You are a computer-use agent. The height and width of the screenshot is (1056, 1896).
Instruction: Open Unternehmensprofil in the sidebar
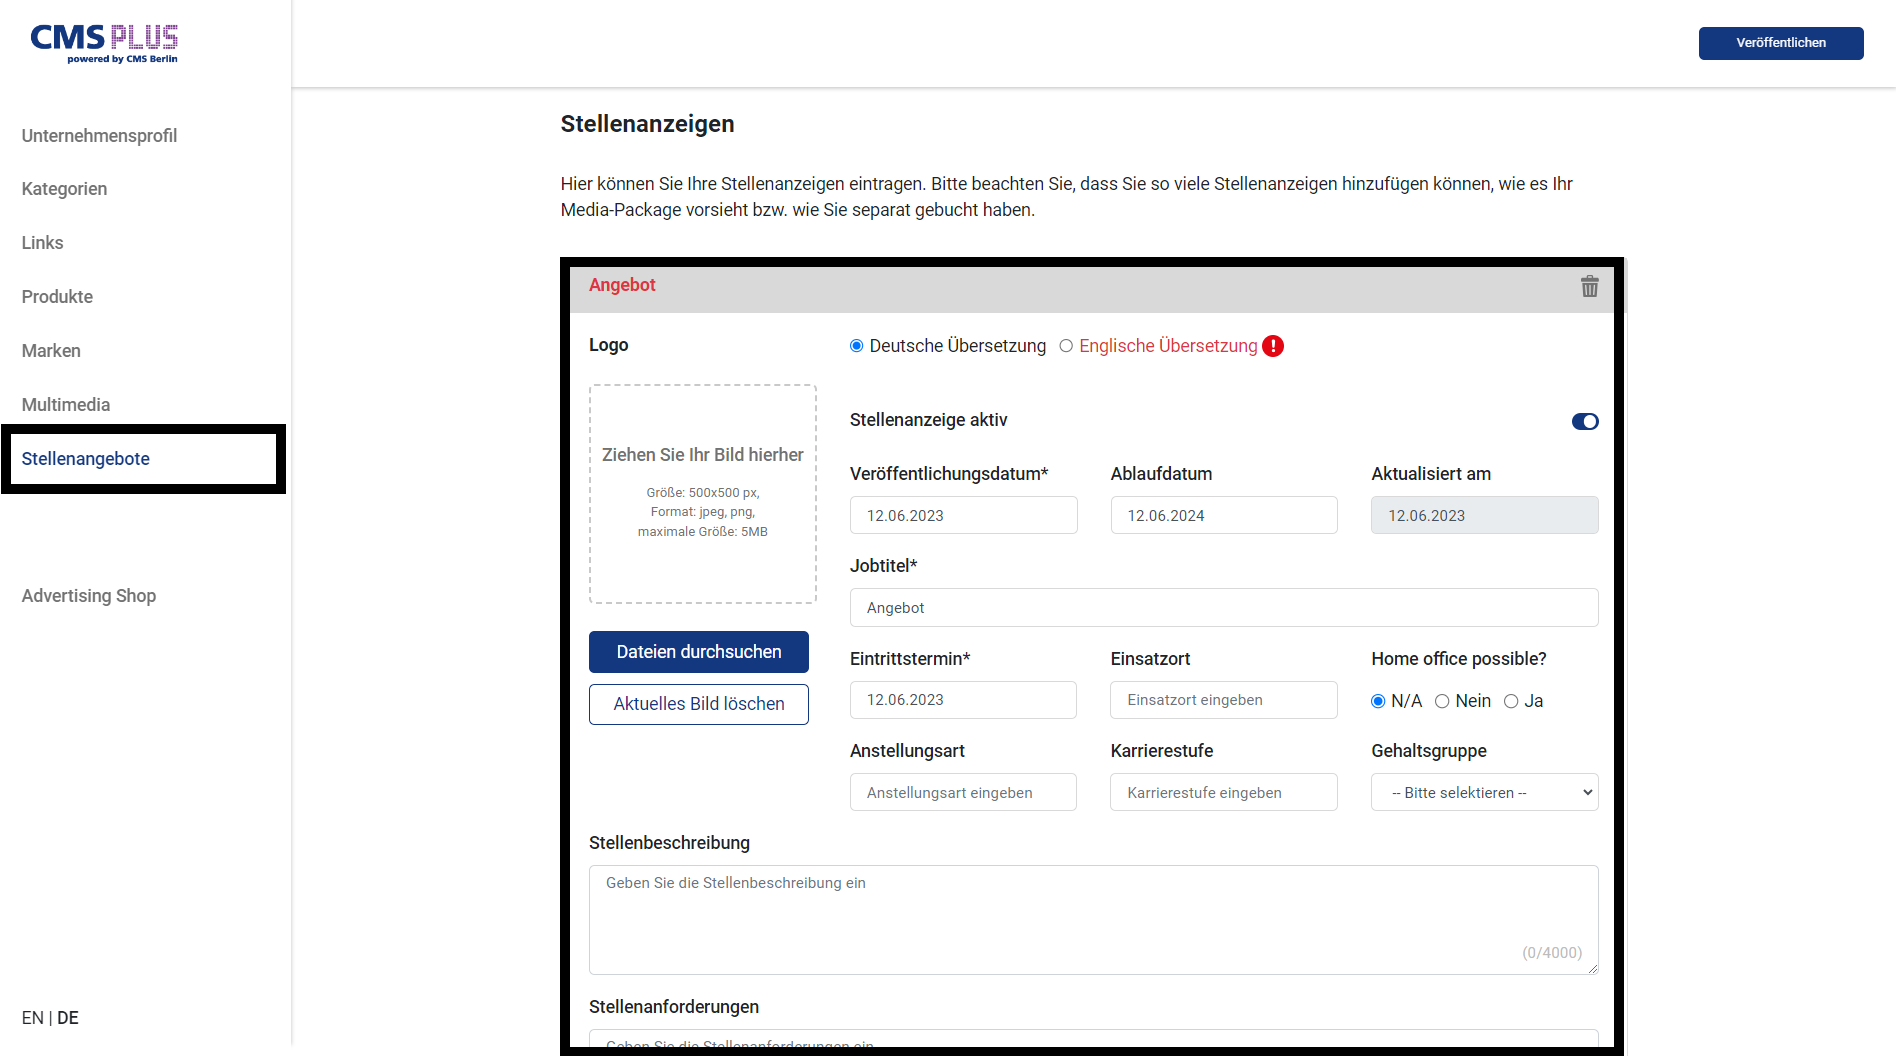click(x=99, y=136)
